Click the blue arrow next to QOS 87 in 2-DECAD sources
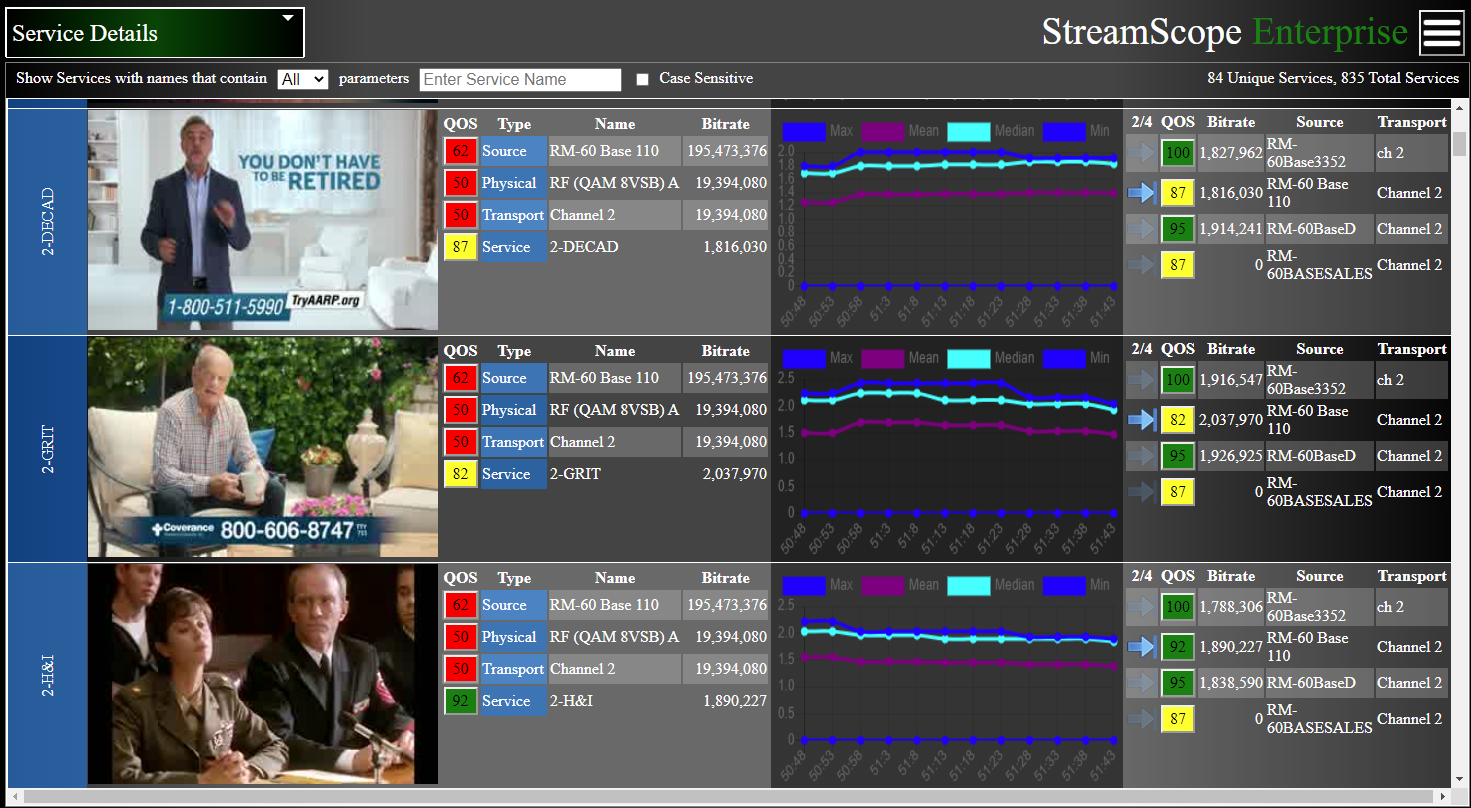The height and width of the screenshot is (808, 1471). coord(1140,193)
